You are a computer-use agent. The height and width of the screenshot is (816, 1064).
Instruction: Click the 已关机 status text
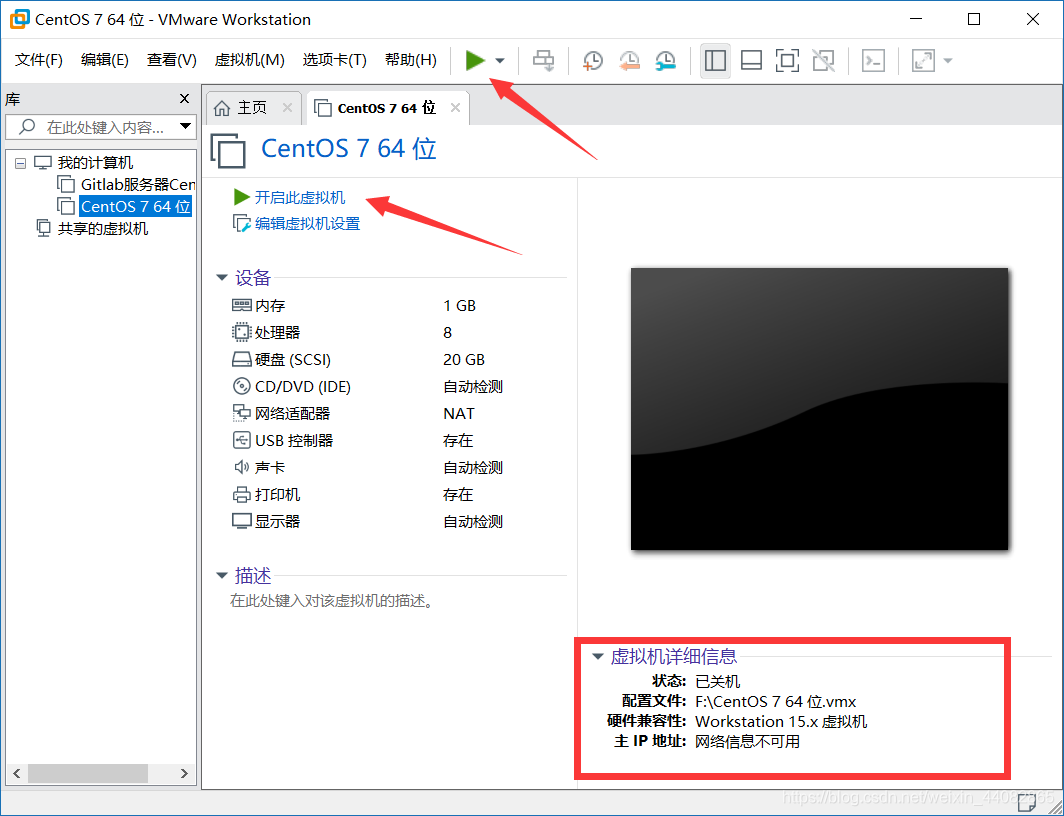coord(718,682)
